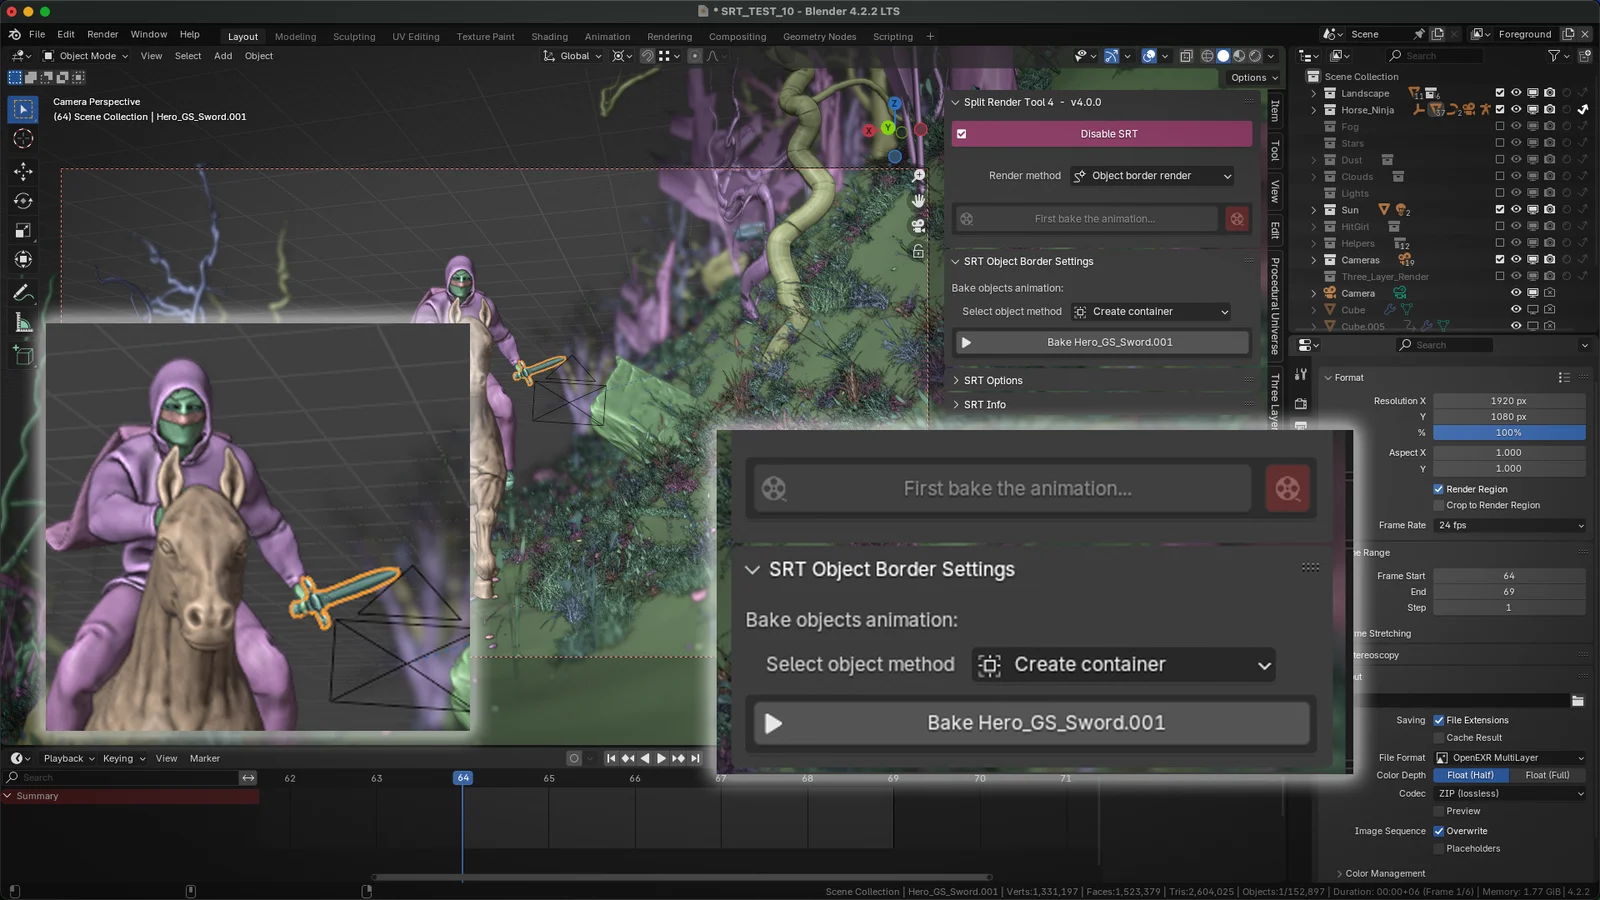Hide the Landscape collection with eye toggle
1600x900 pixels.
tap(1515, 92)
